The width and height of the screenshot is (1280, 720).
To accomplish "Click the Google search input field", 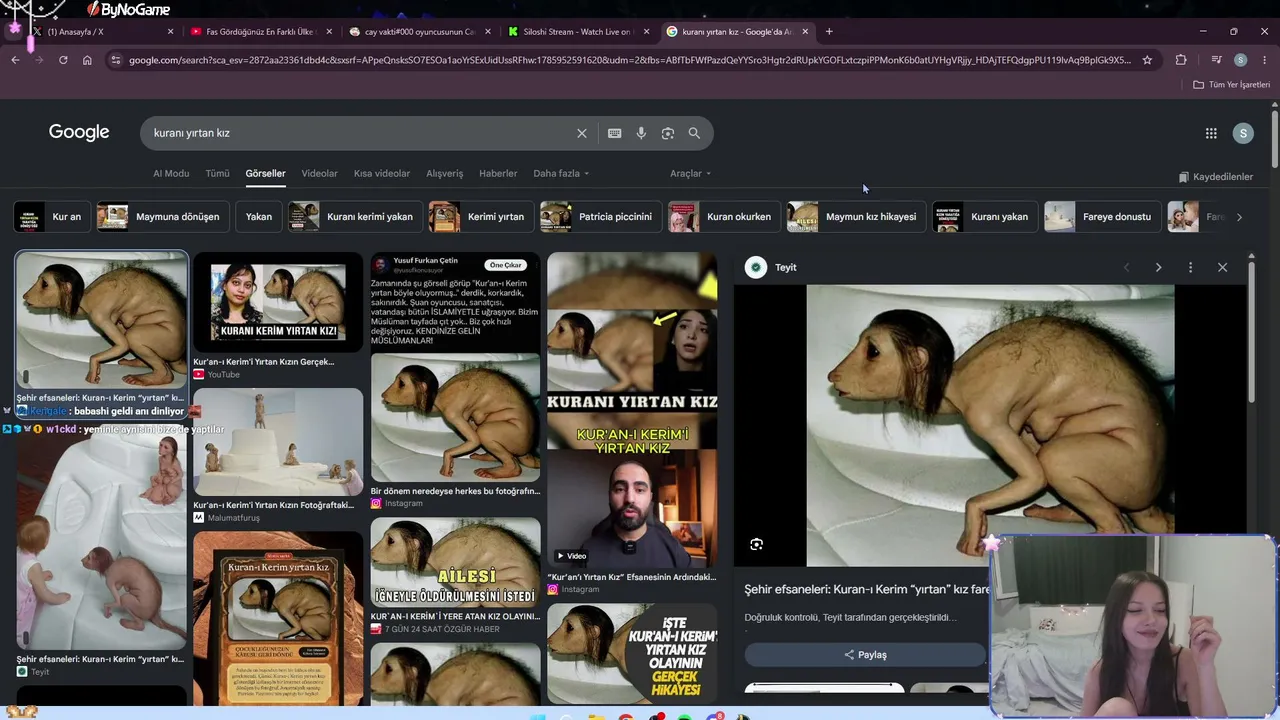I will pyautogui.click(x=360, y=133).
